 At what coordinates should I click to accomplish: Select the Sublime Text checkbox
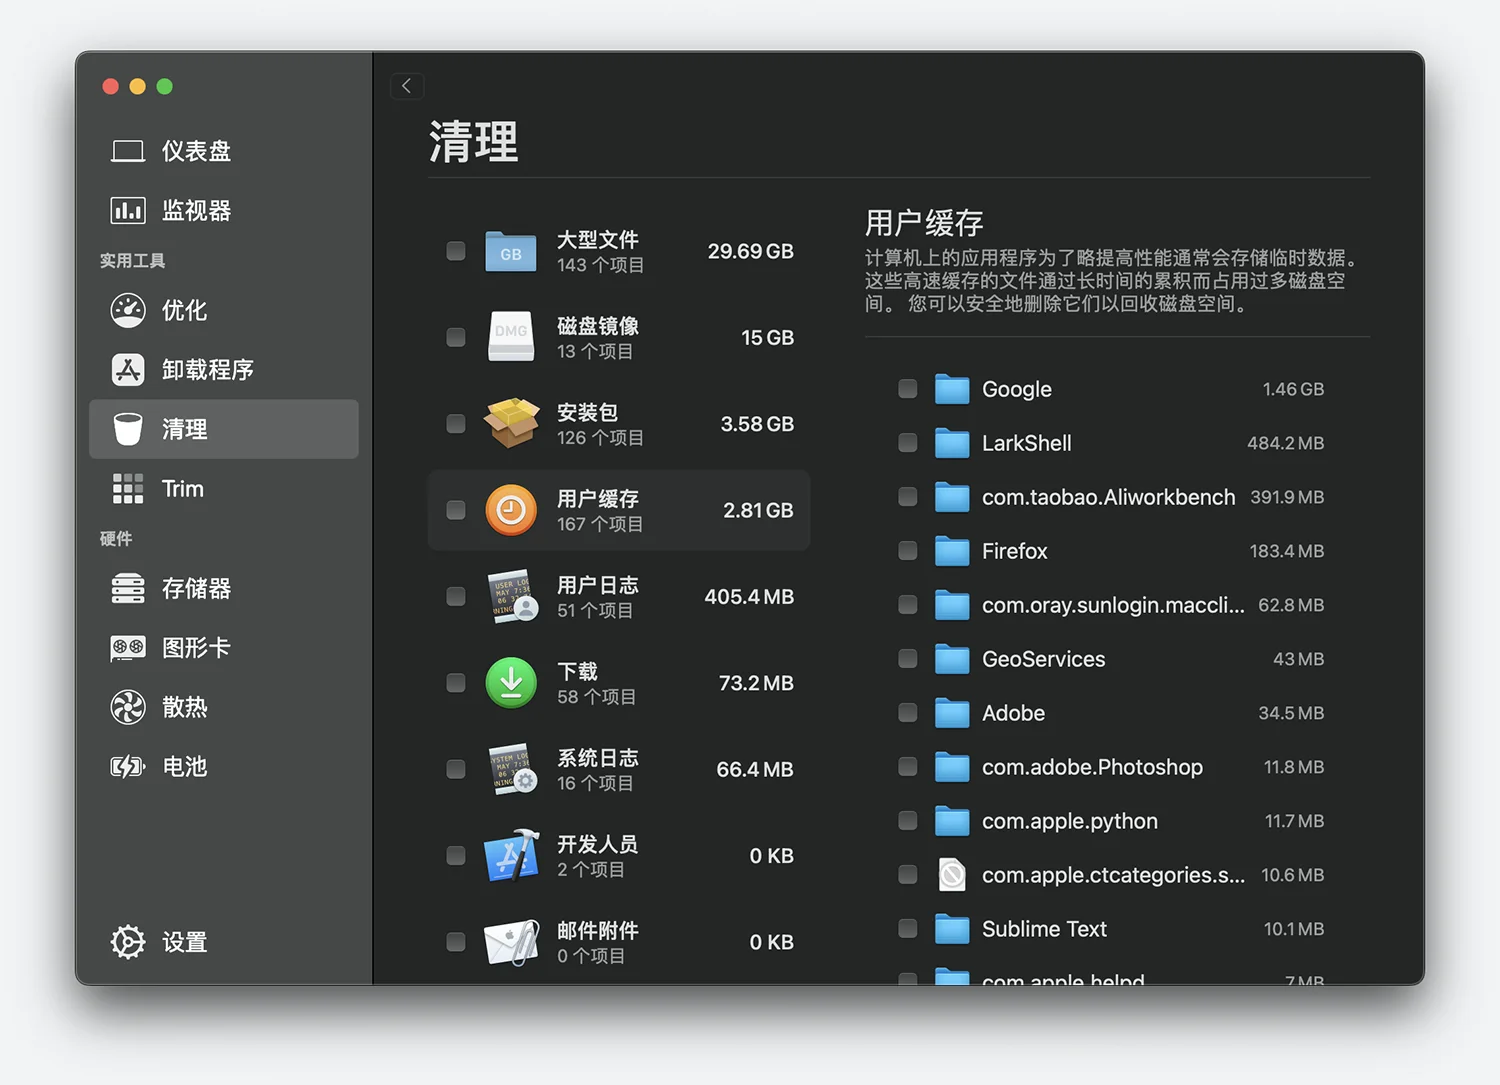(908, 929)
